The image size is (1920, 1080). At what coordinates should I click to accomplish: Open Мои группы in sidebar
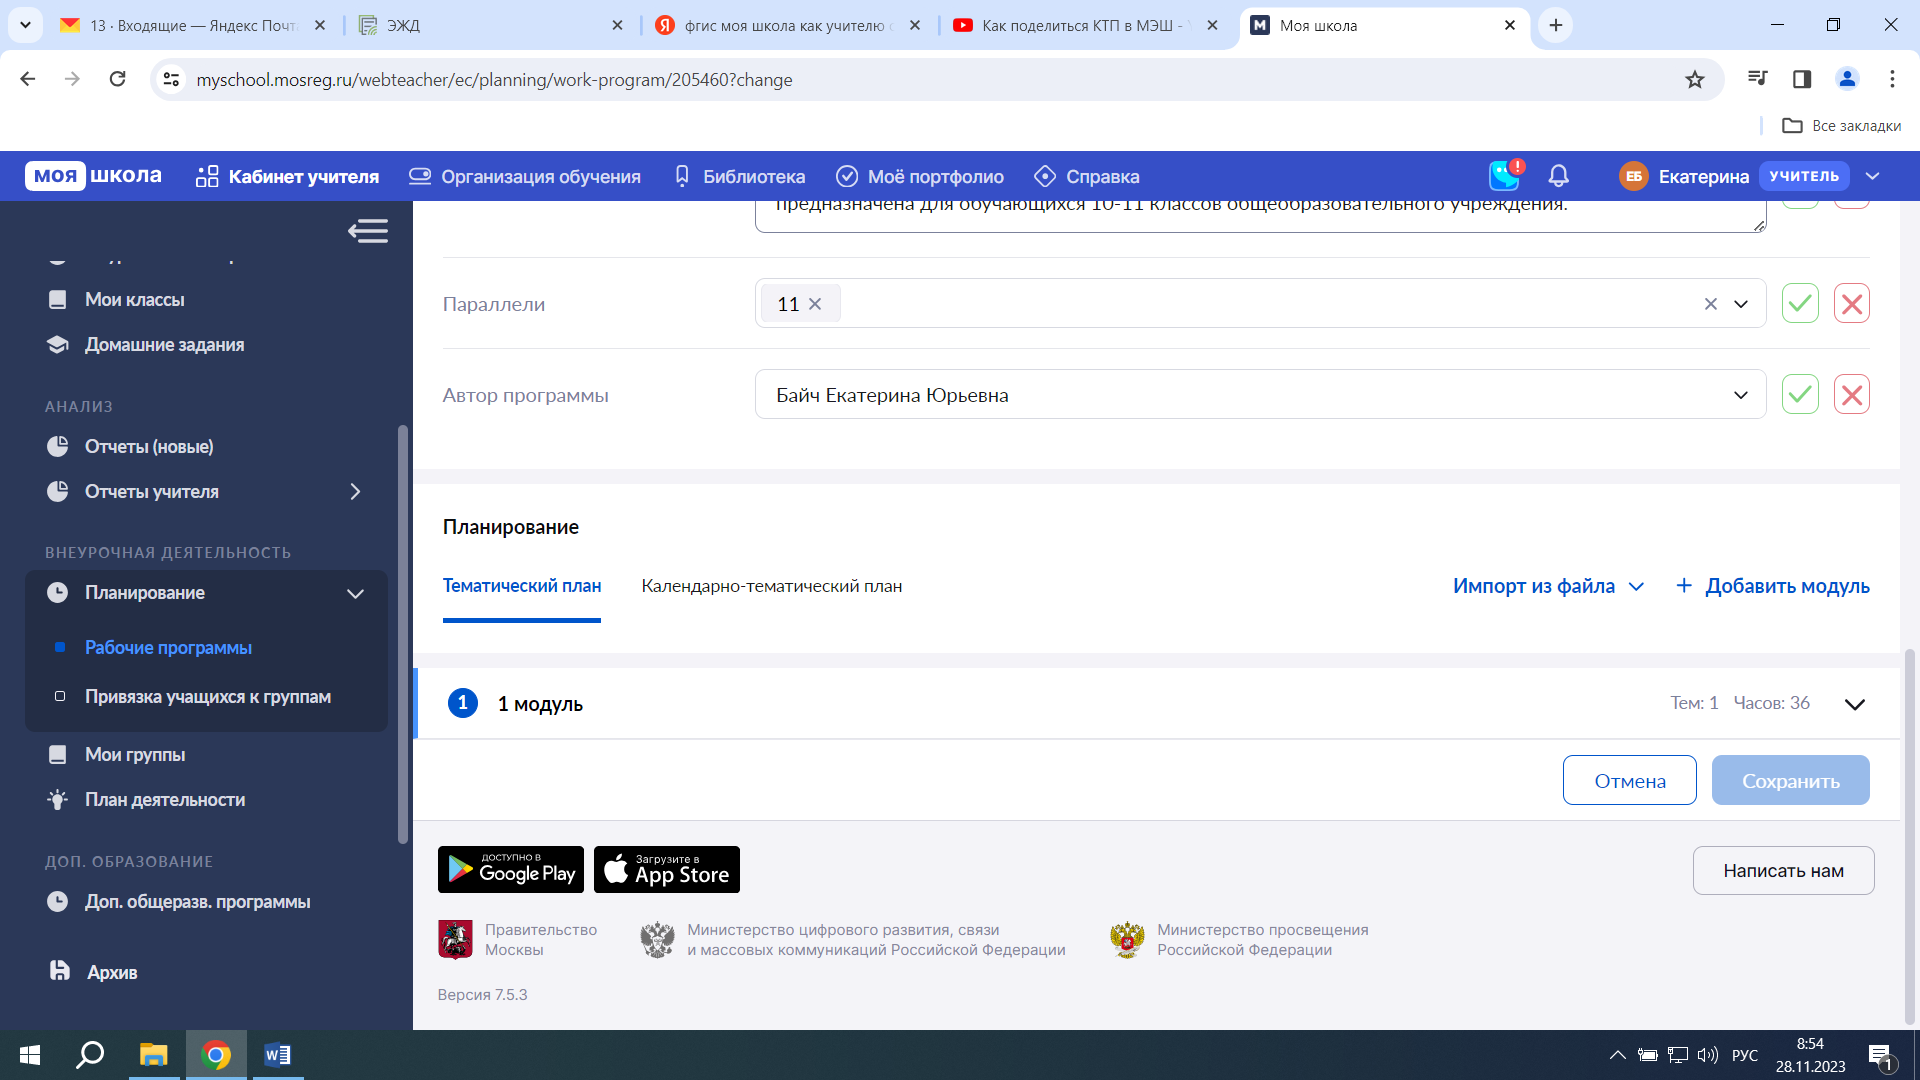click(x=135, y=754)
